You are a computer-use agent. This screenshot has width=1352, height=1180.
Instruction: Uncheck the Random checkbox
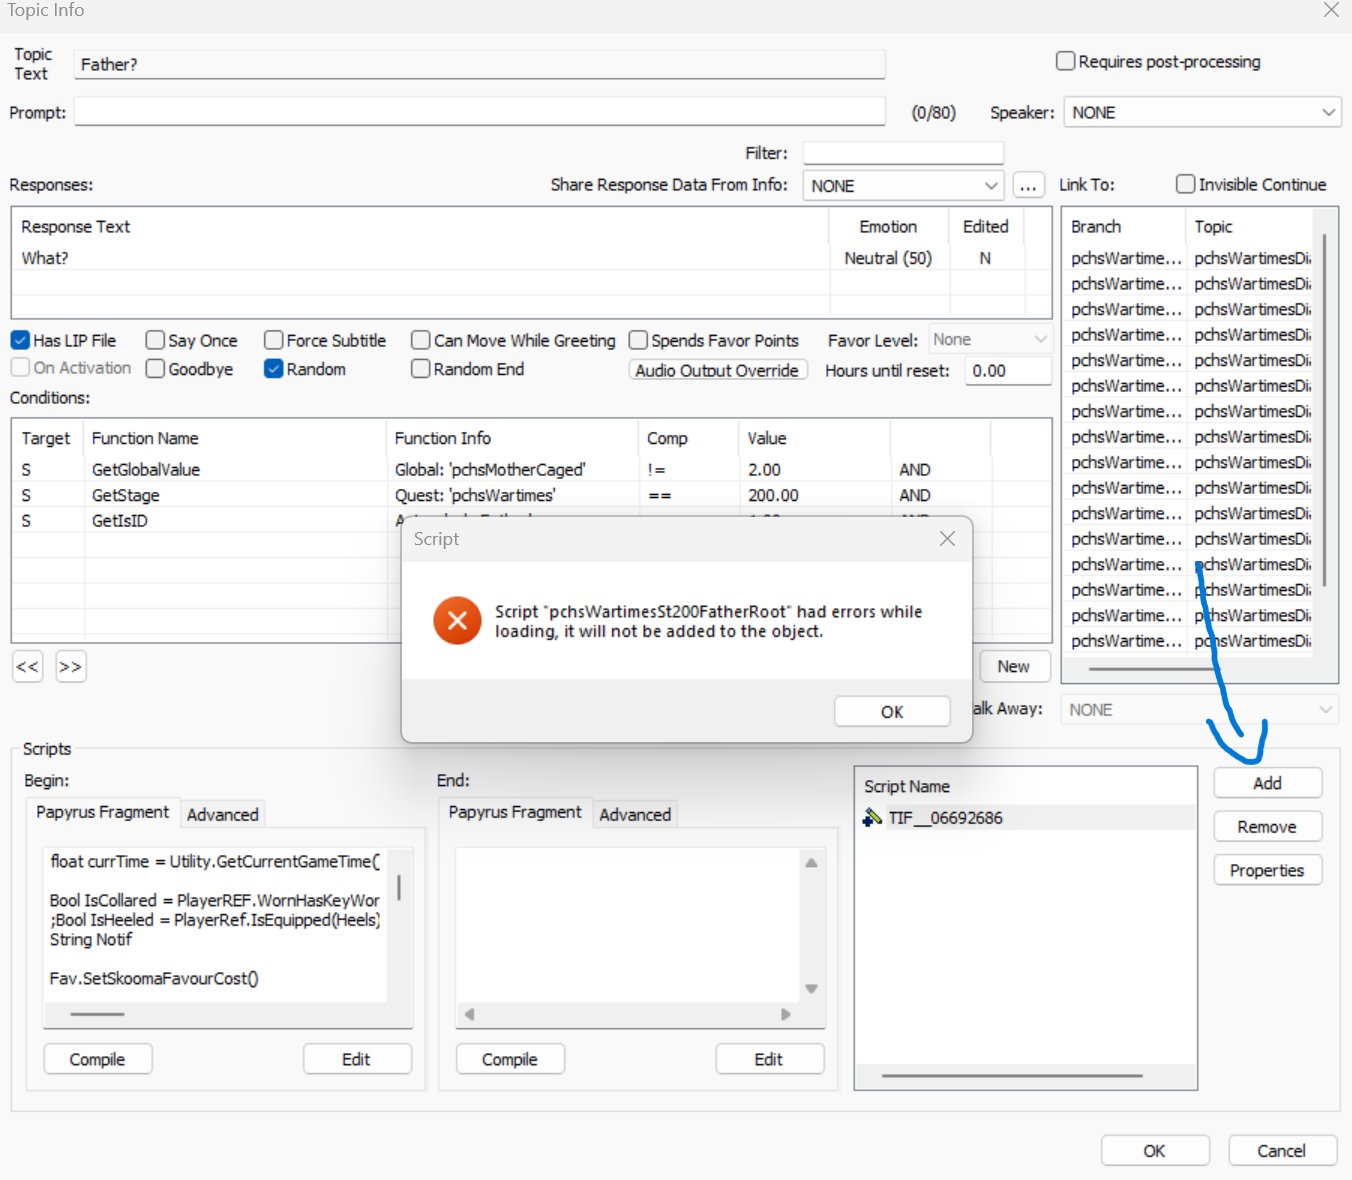pyautogui.click(x=273, y=369)
